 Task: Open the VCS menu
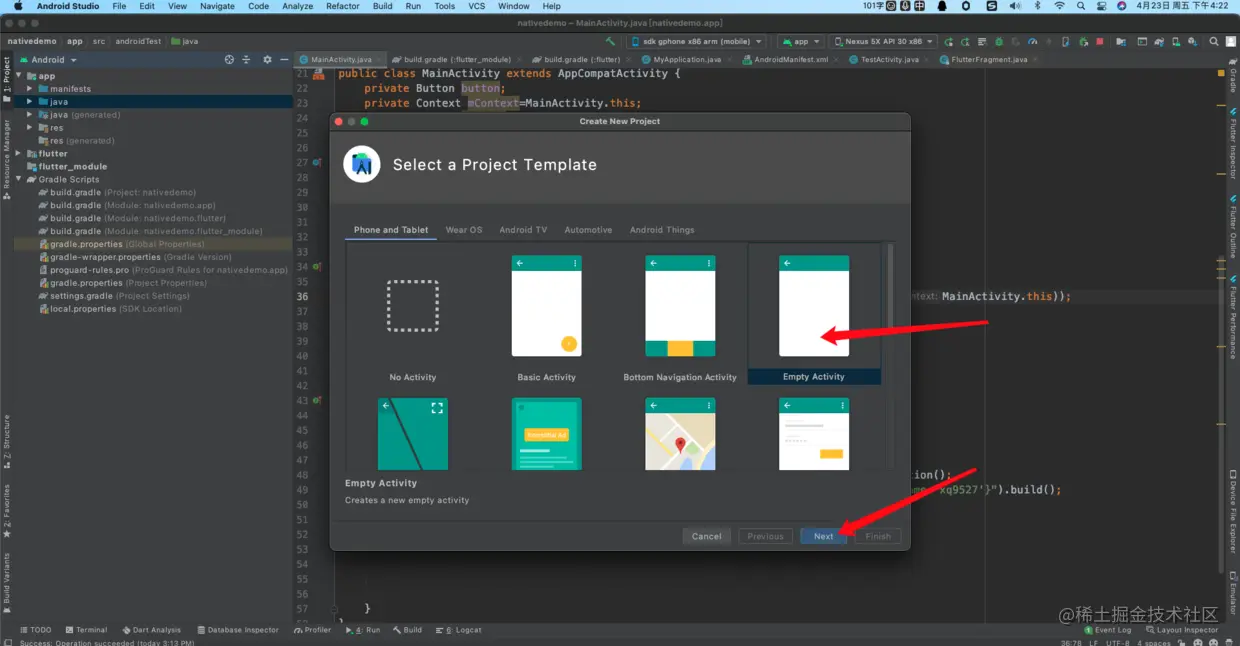click(x=477, y=6)
